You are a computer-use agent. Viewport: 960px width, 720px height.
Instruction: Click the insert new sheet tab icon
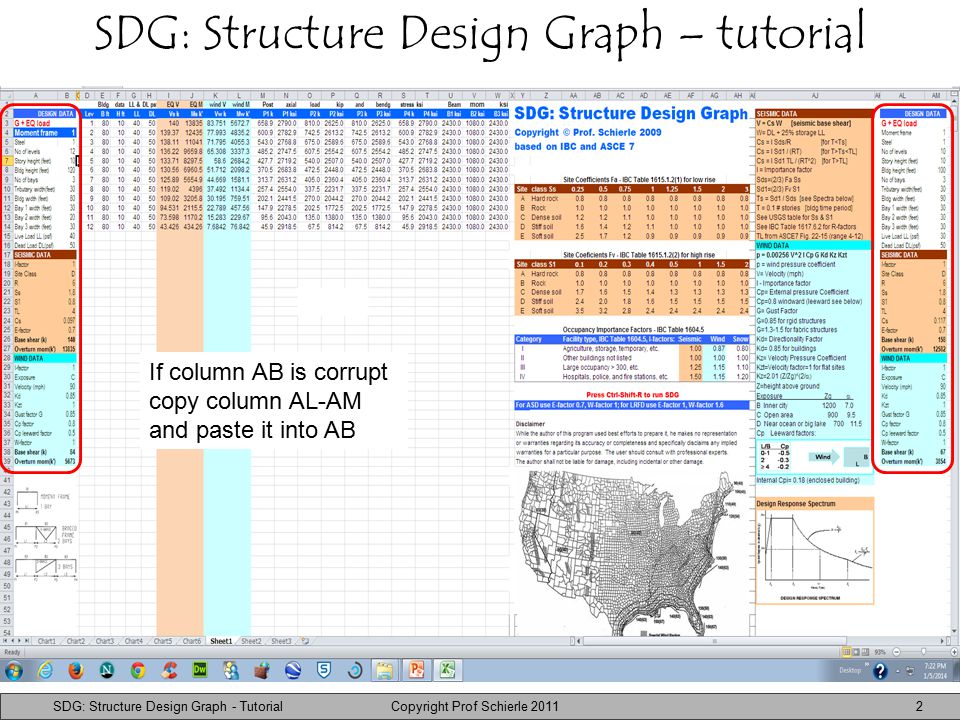click(x=305, y=641)
